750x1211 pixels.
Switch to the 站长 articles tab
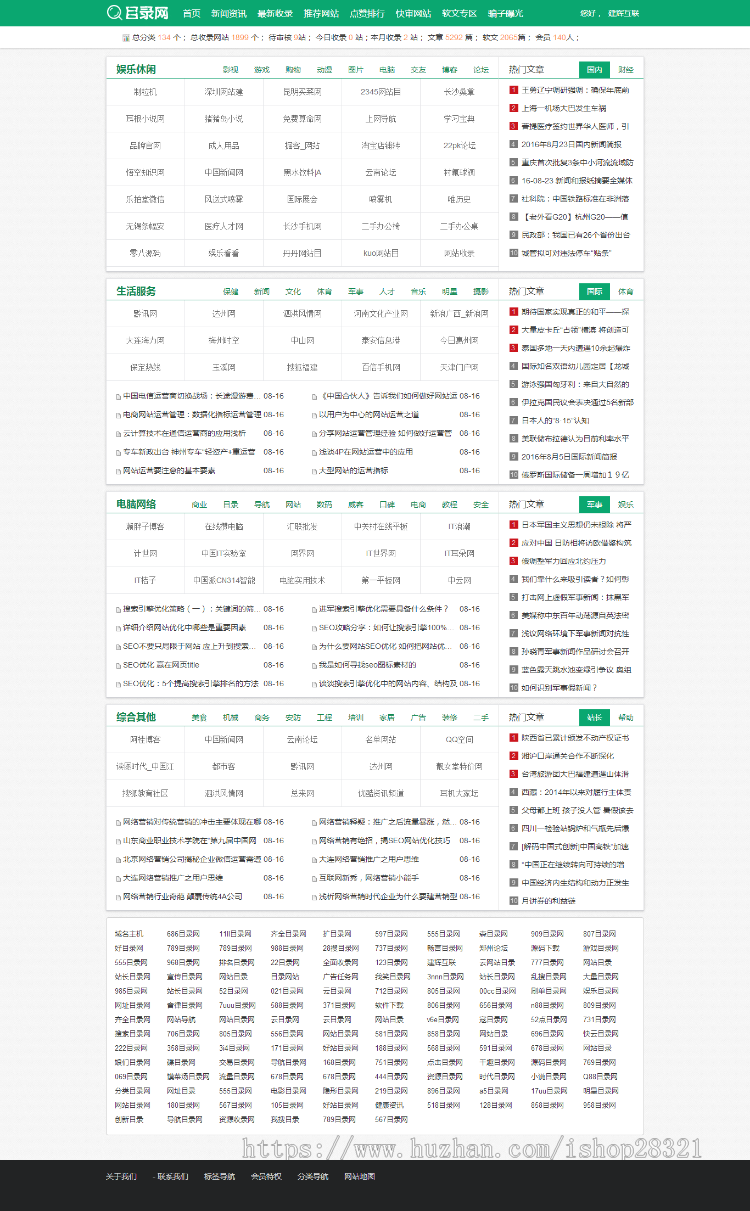coord(594,717)
